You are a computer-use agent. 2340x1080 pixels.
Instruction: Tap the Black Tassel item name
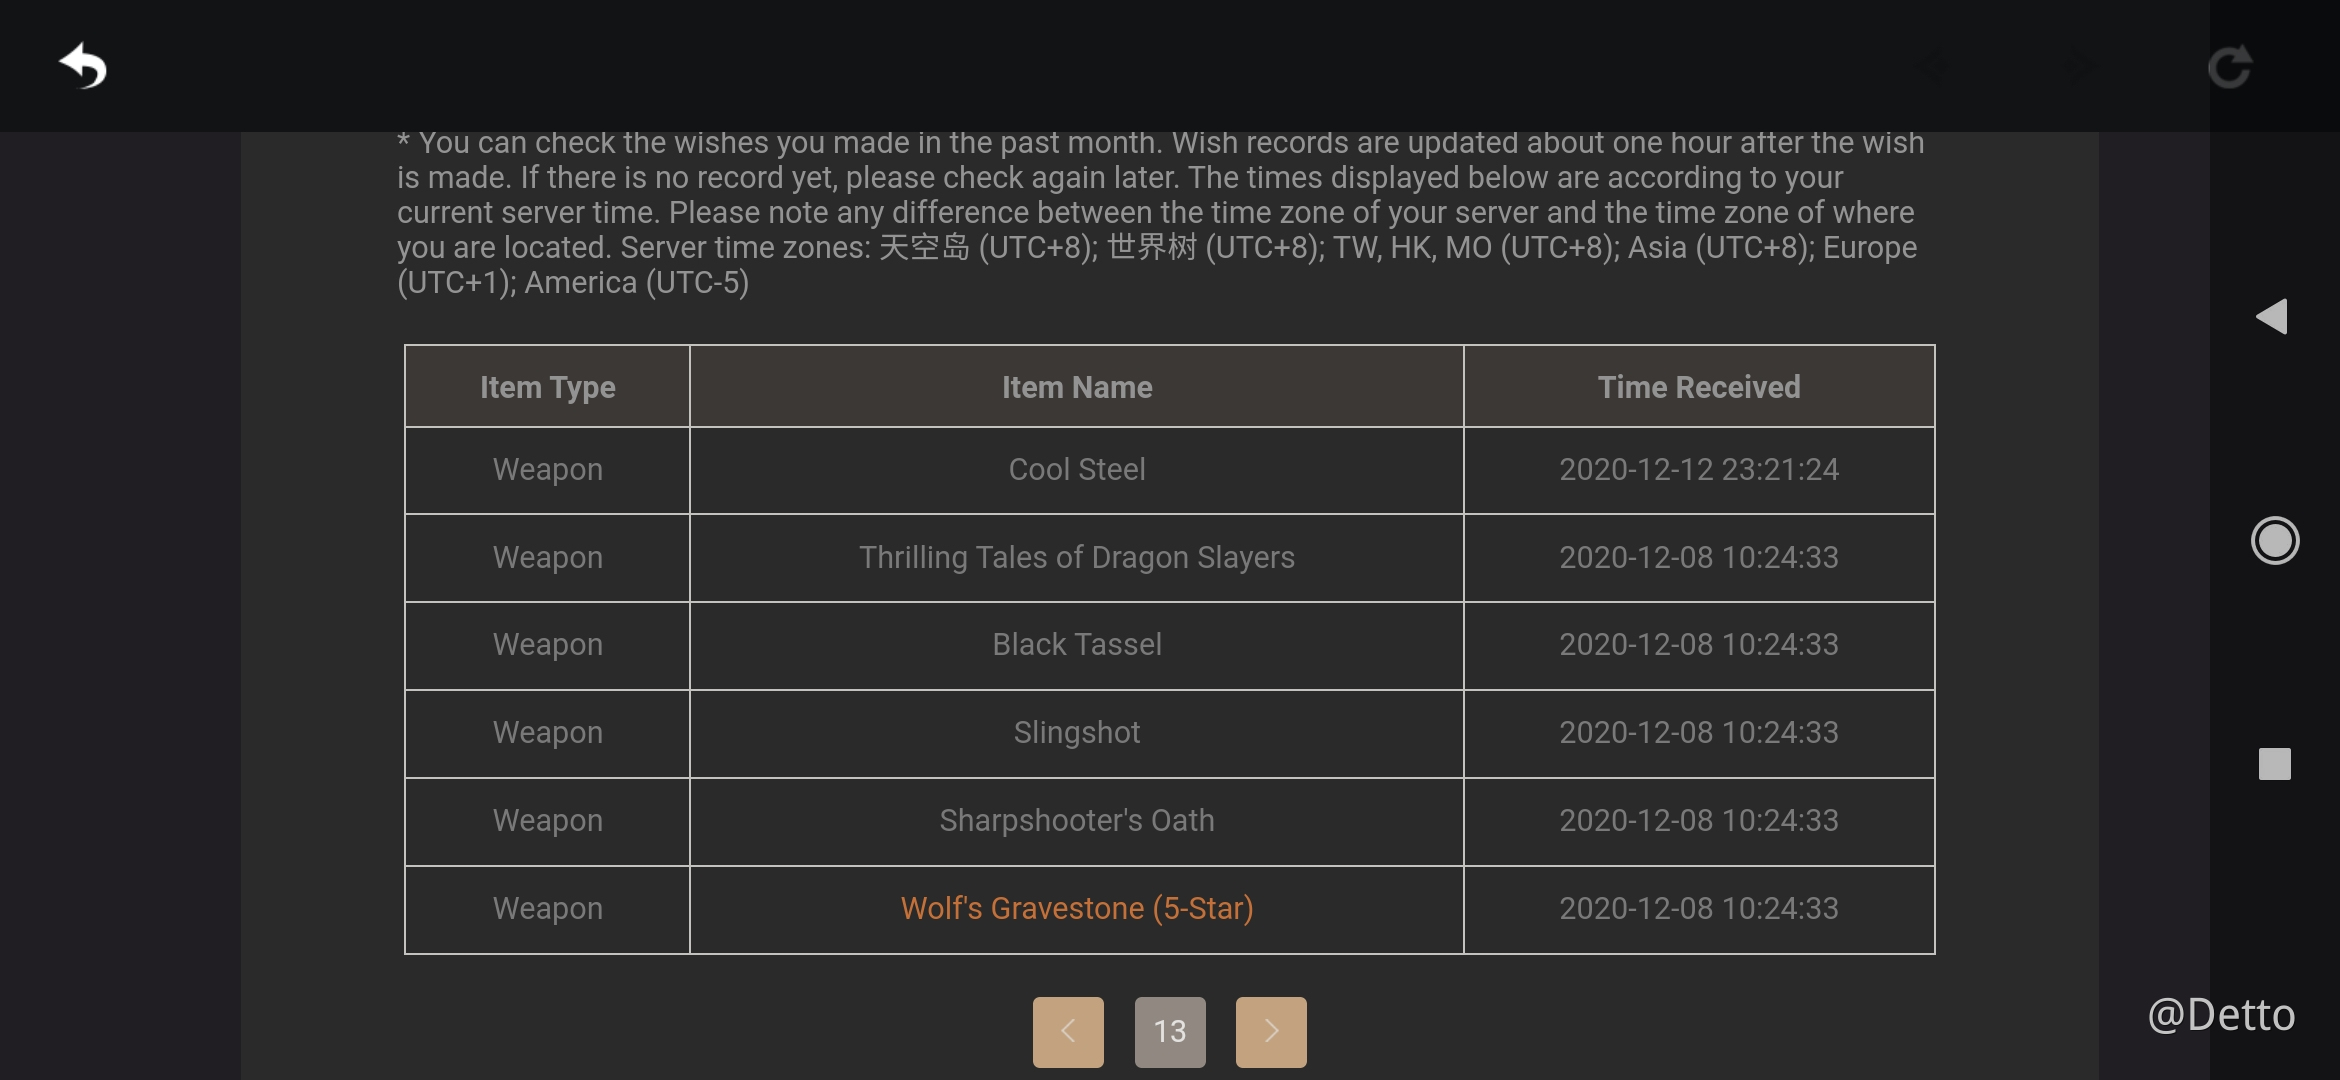click(x=1076, y=644)
